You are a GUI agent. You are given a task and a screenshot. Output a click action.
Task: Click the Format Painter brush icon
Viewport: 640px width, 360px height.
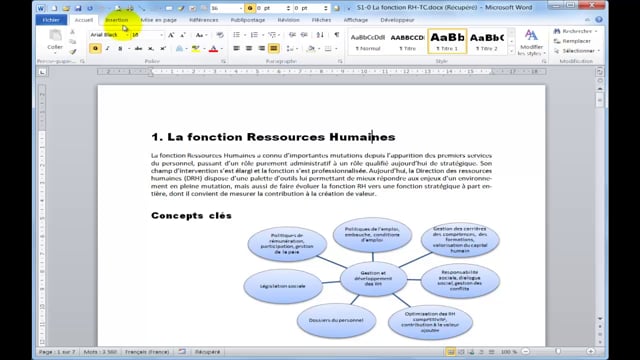point(73,52)
